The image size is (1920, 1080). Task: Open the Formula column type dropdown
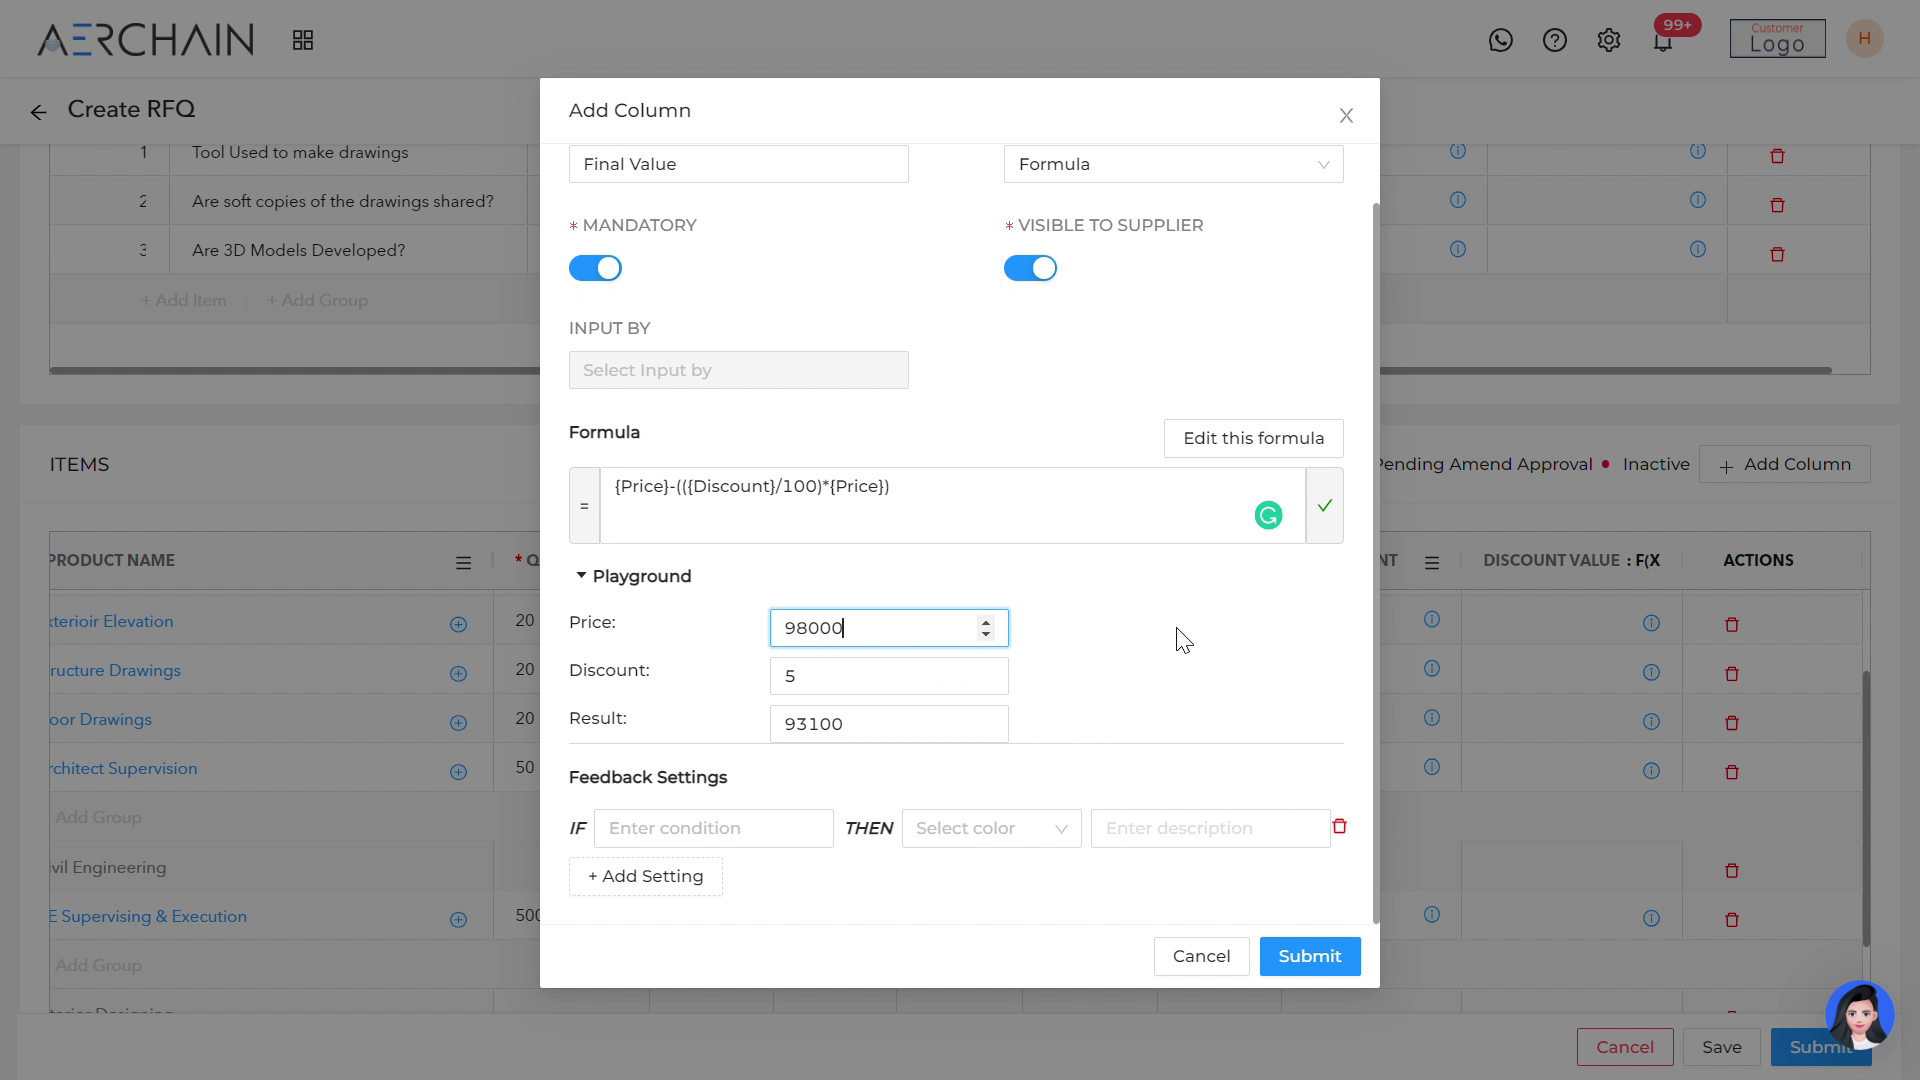tap(1172, 164)
